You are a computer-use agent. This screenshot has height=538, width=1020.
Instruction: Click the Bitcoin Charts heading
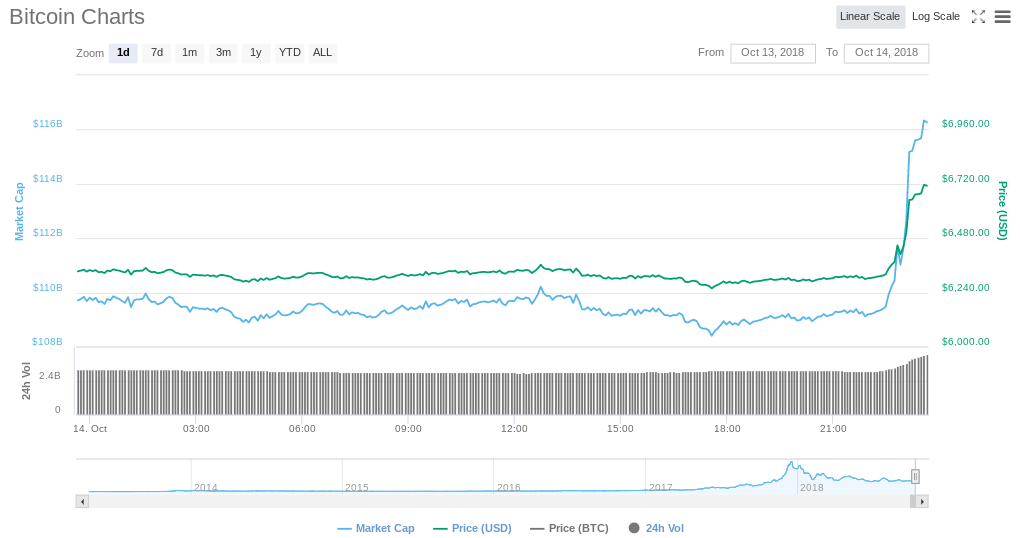77,17
